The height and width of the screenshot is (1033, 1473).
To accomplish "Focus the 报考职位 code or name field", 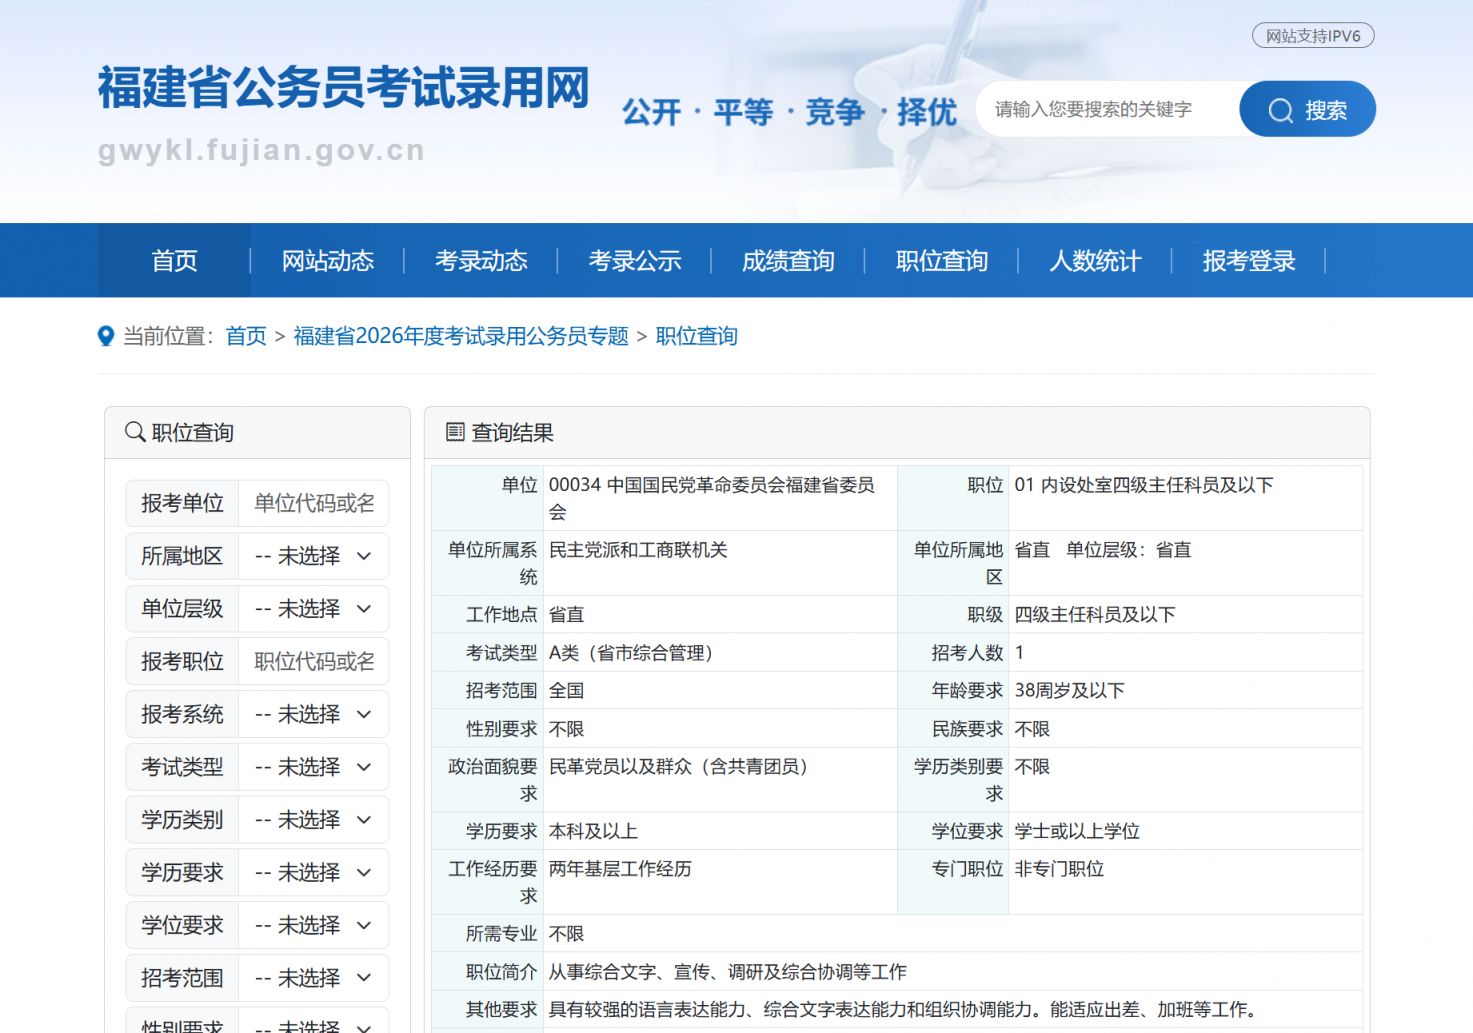I will pyautogui.click(x=313, y=661).
